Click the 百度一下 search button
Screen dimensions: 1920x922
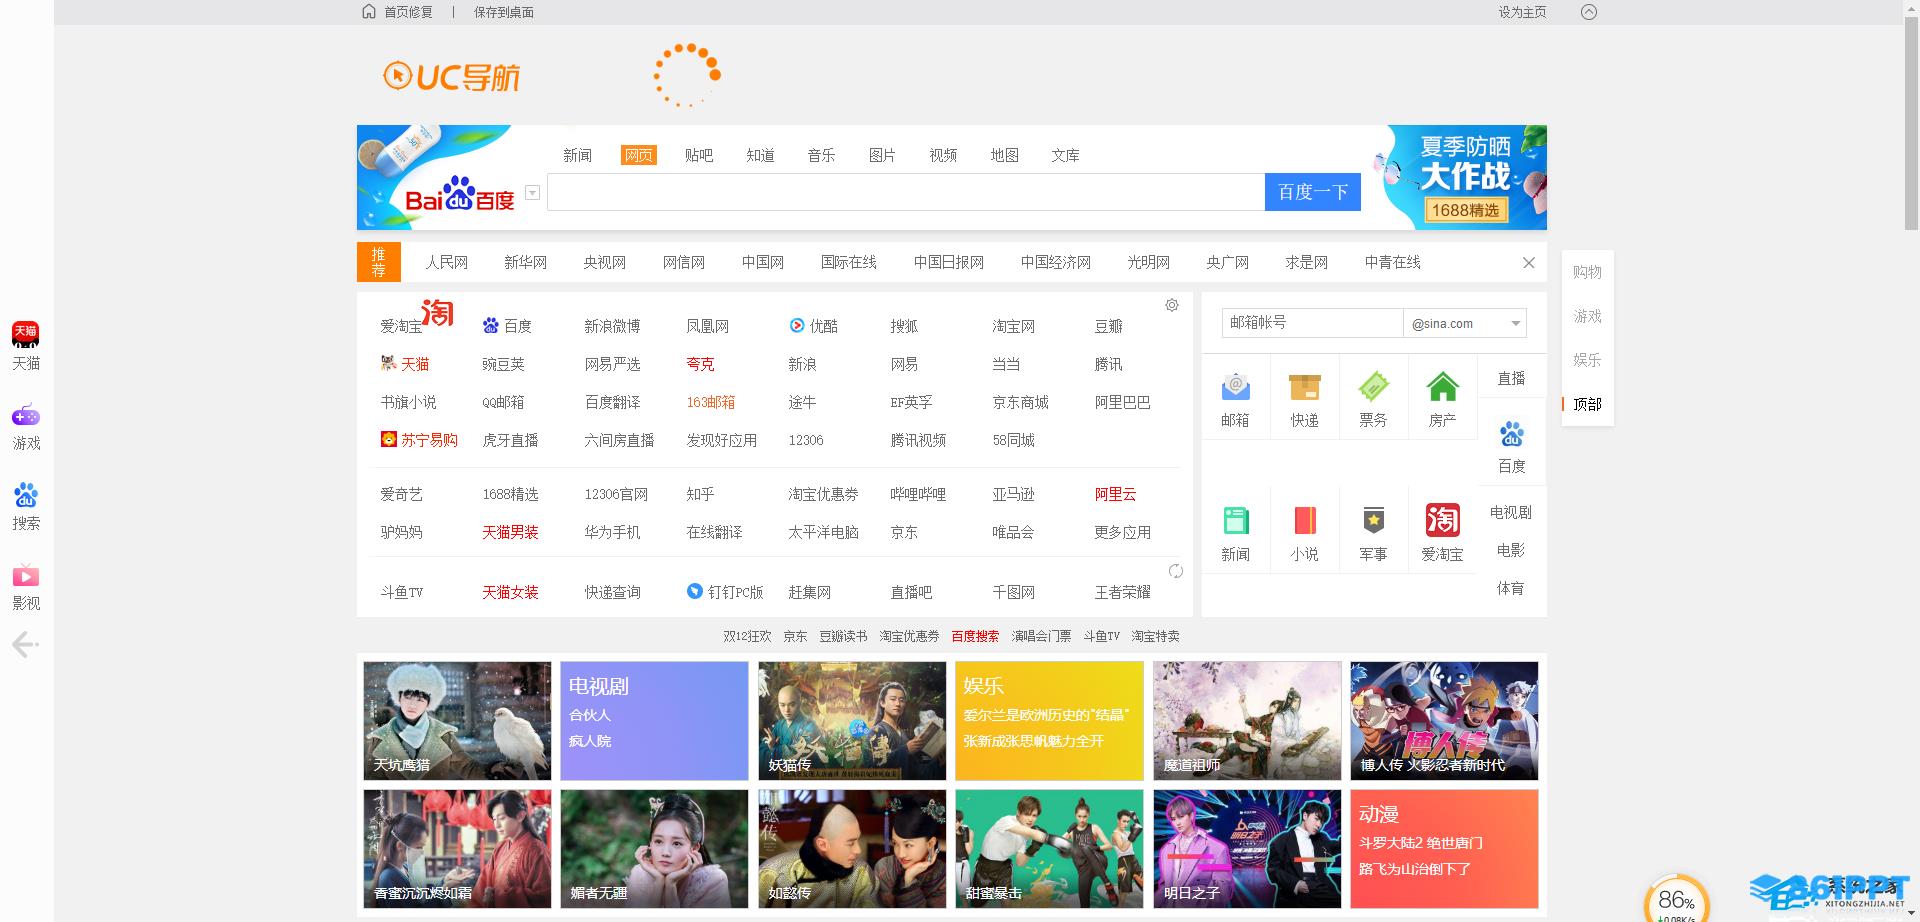pyautogui.click(x=1313, y=192)
